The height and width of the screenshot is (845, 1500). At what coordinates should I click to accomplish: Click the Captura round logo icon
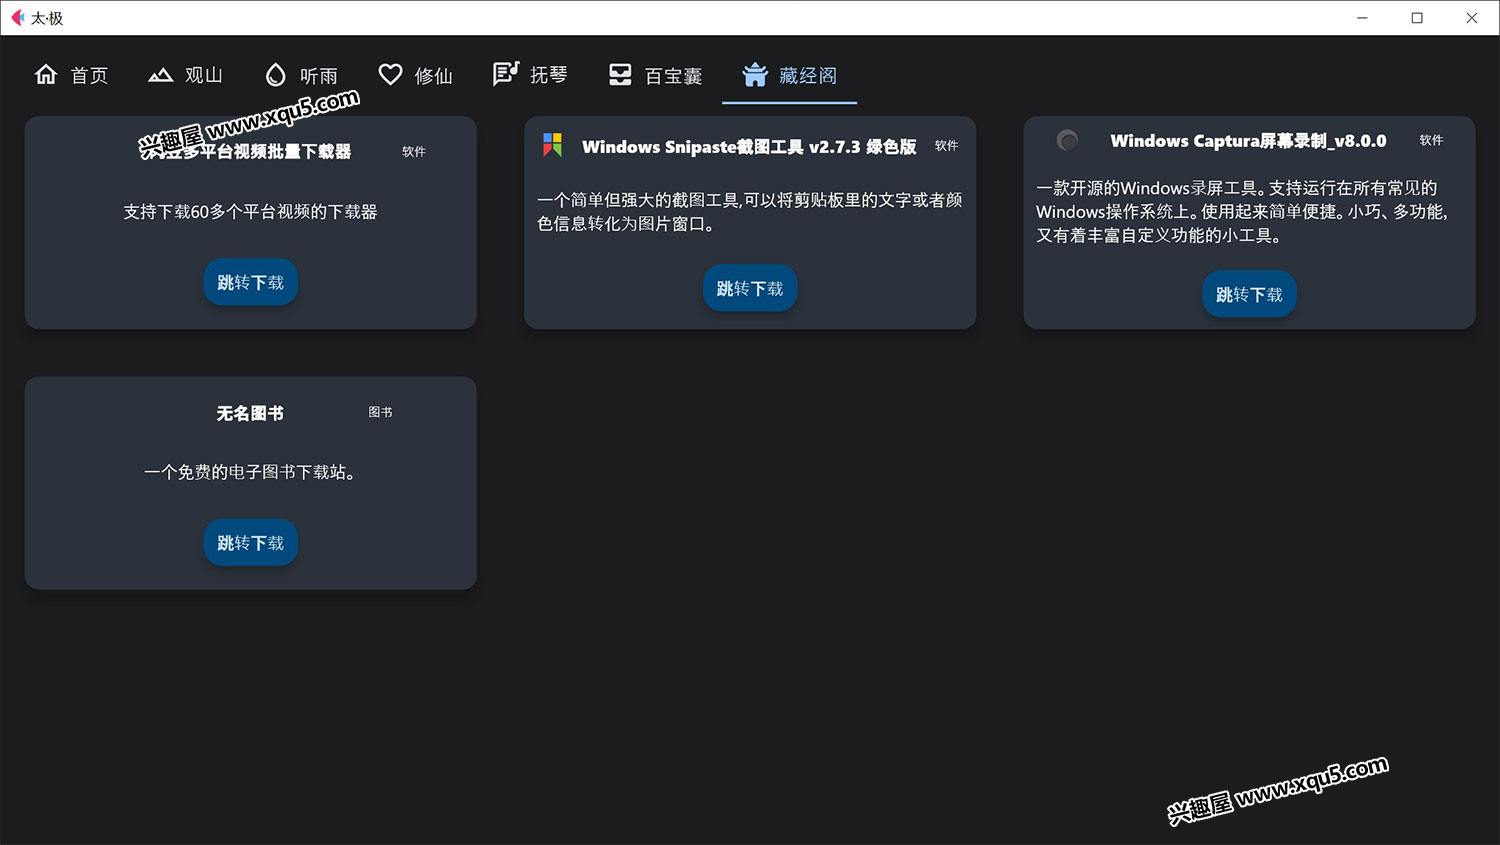click(x=1068, y=140)
